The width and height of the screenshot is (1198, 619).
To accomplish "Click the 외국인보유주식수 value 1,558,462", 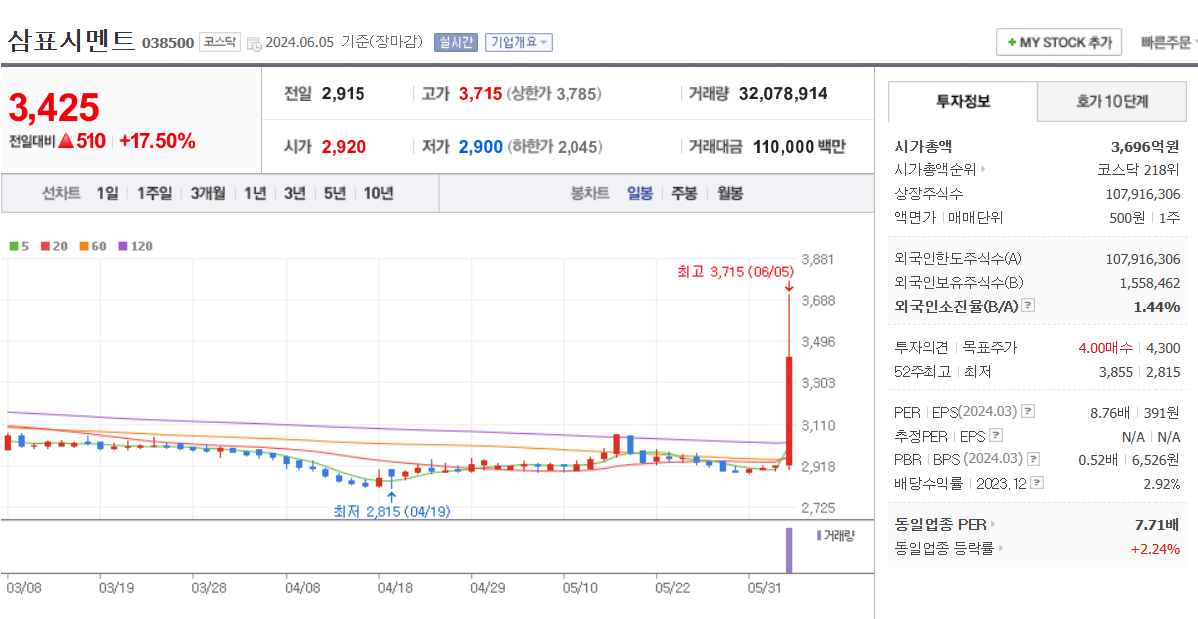I will 1150,283.
